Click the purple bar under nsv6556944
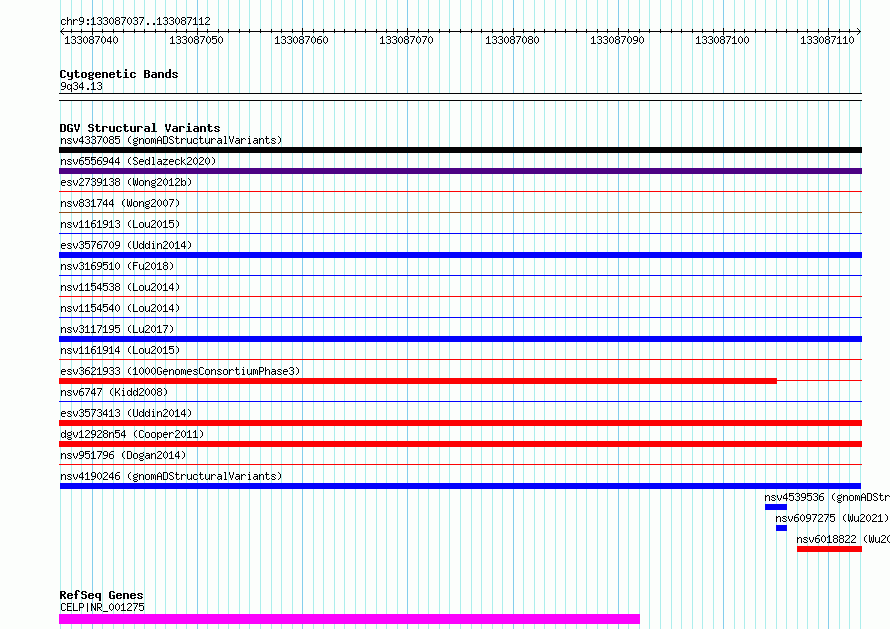This screenshot has height=629, width=890. coord(460,171)
